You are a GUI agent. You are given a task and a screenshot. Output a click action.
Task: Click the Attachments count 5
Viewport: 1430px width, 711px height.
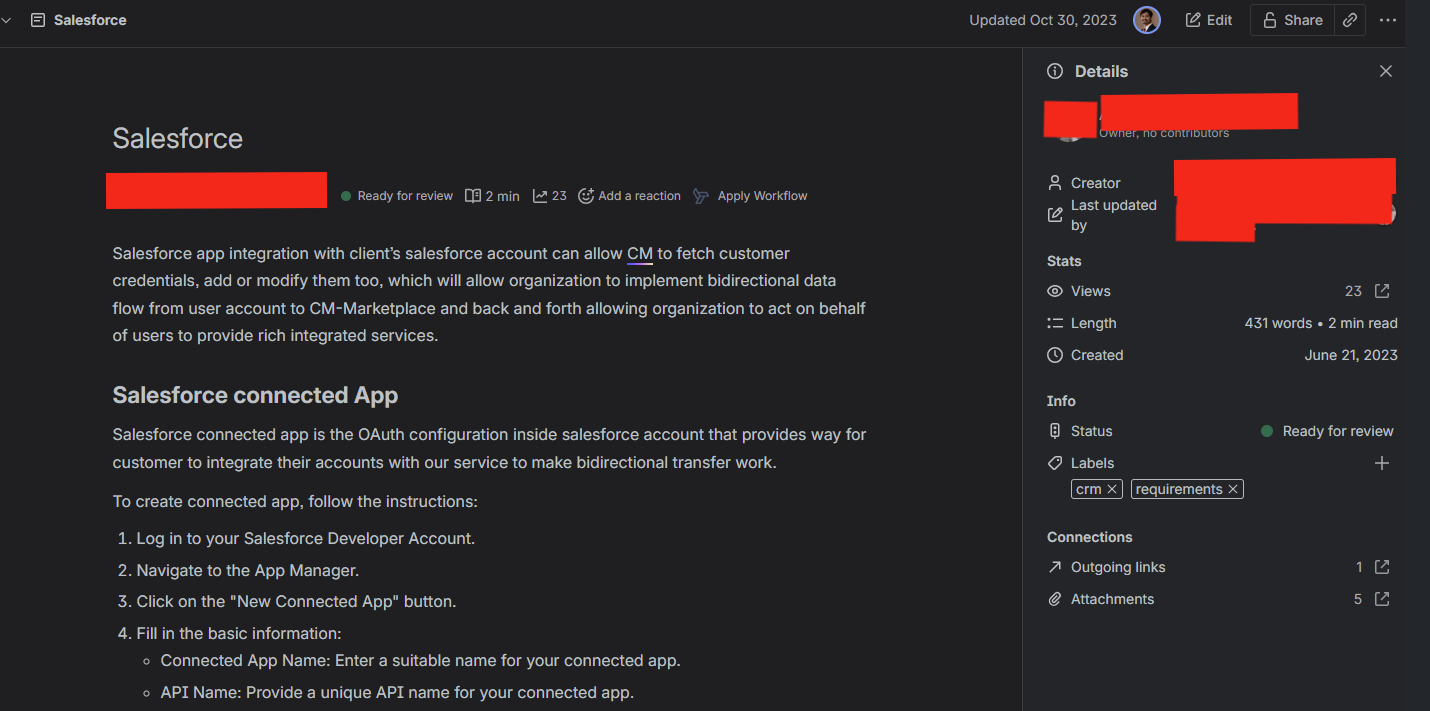click(x=1358, y=599)
